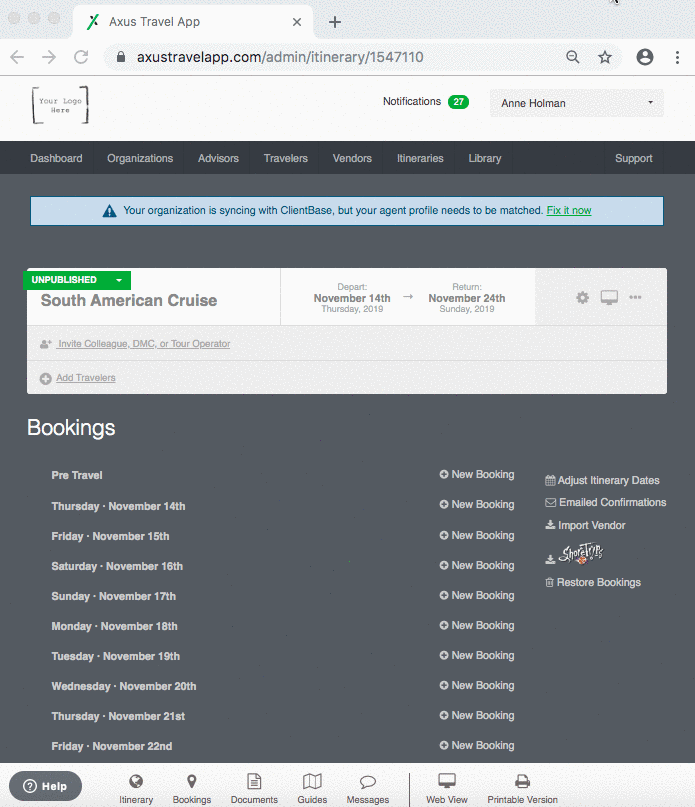Expand the UNPUBLISHED status dropdown
This screenshot has width=695, height=807.
coord(119,280)
